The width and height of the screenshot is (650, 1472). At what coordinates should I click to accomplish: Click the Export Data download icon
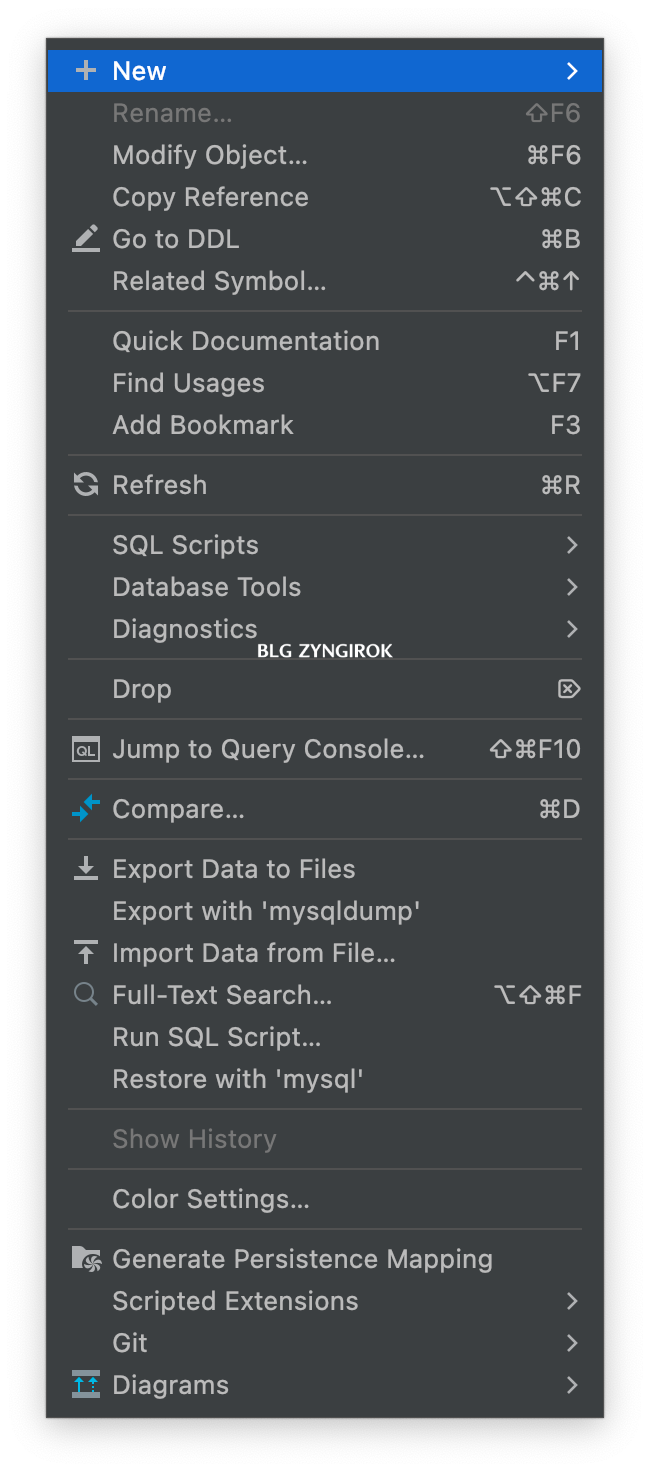[x=86, y=869]
